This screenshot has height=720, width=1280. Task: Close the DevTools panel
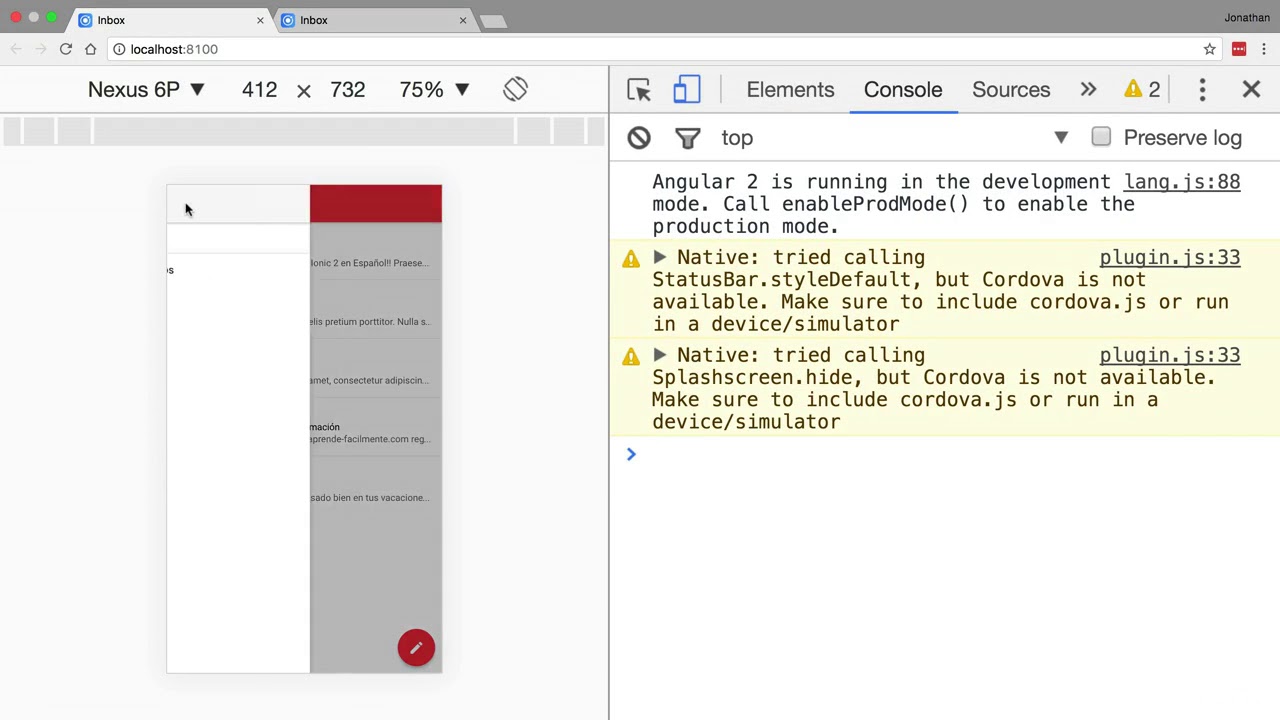tap(1251, 89)
